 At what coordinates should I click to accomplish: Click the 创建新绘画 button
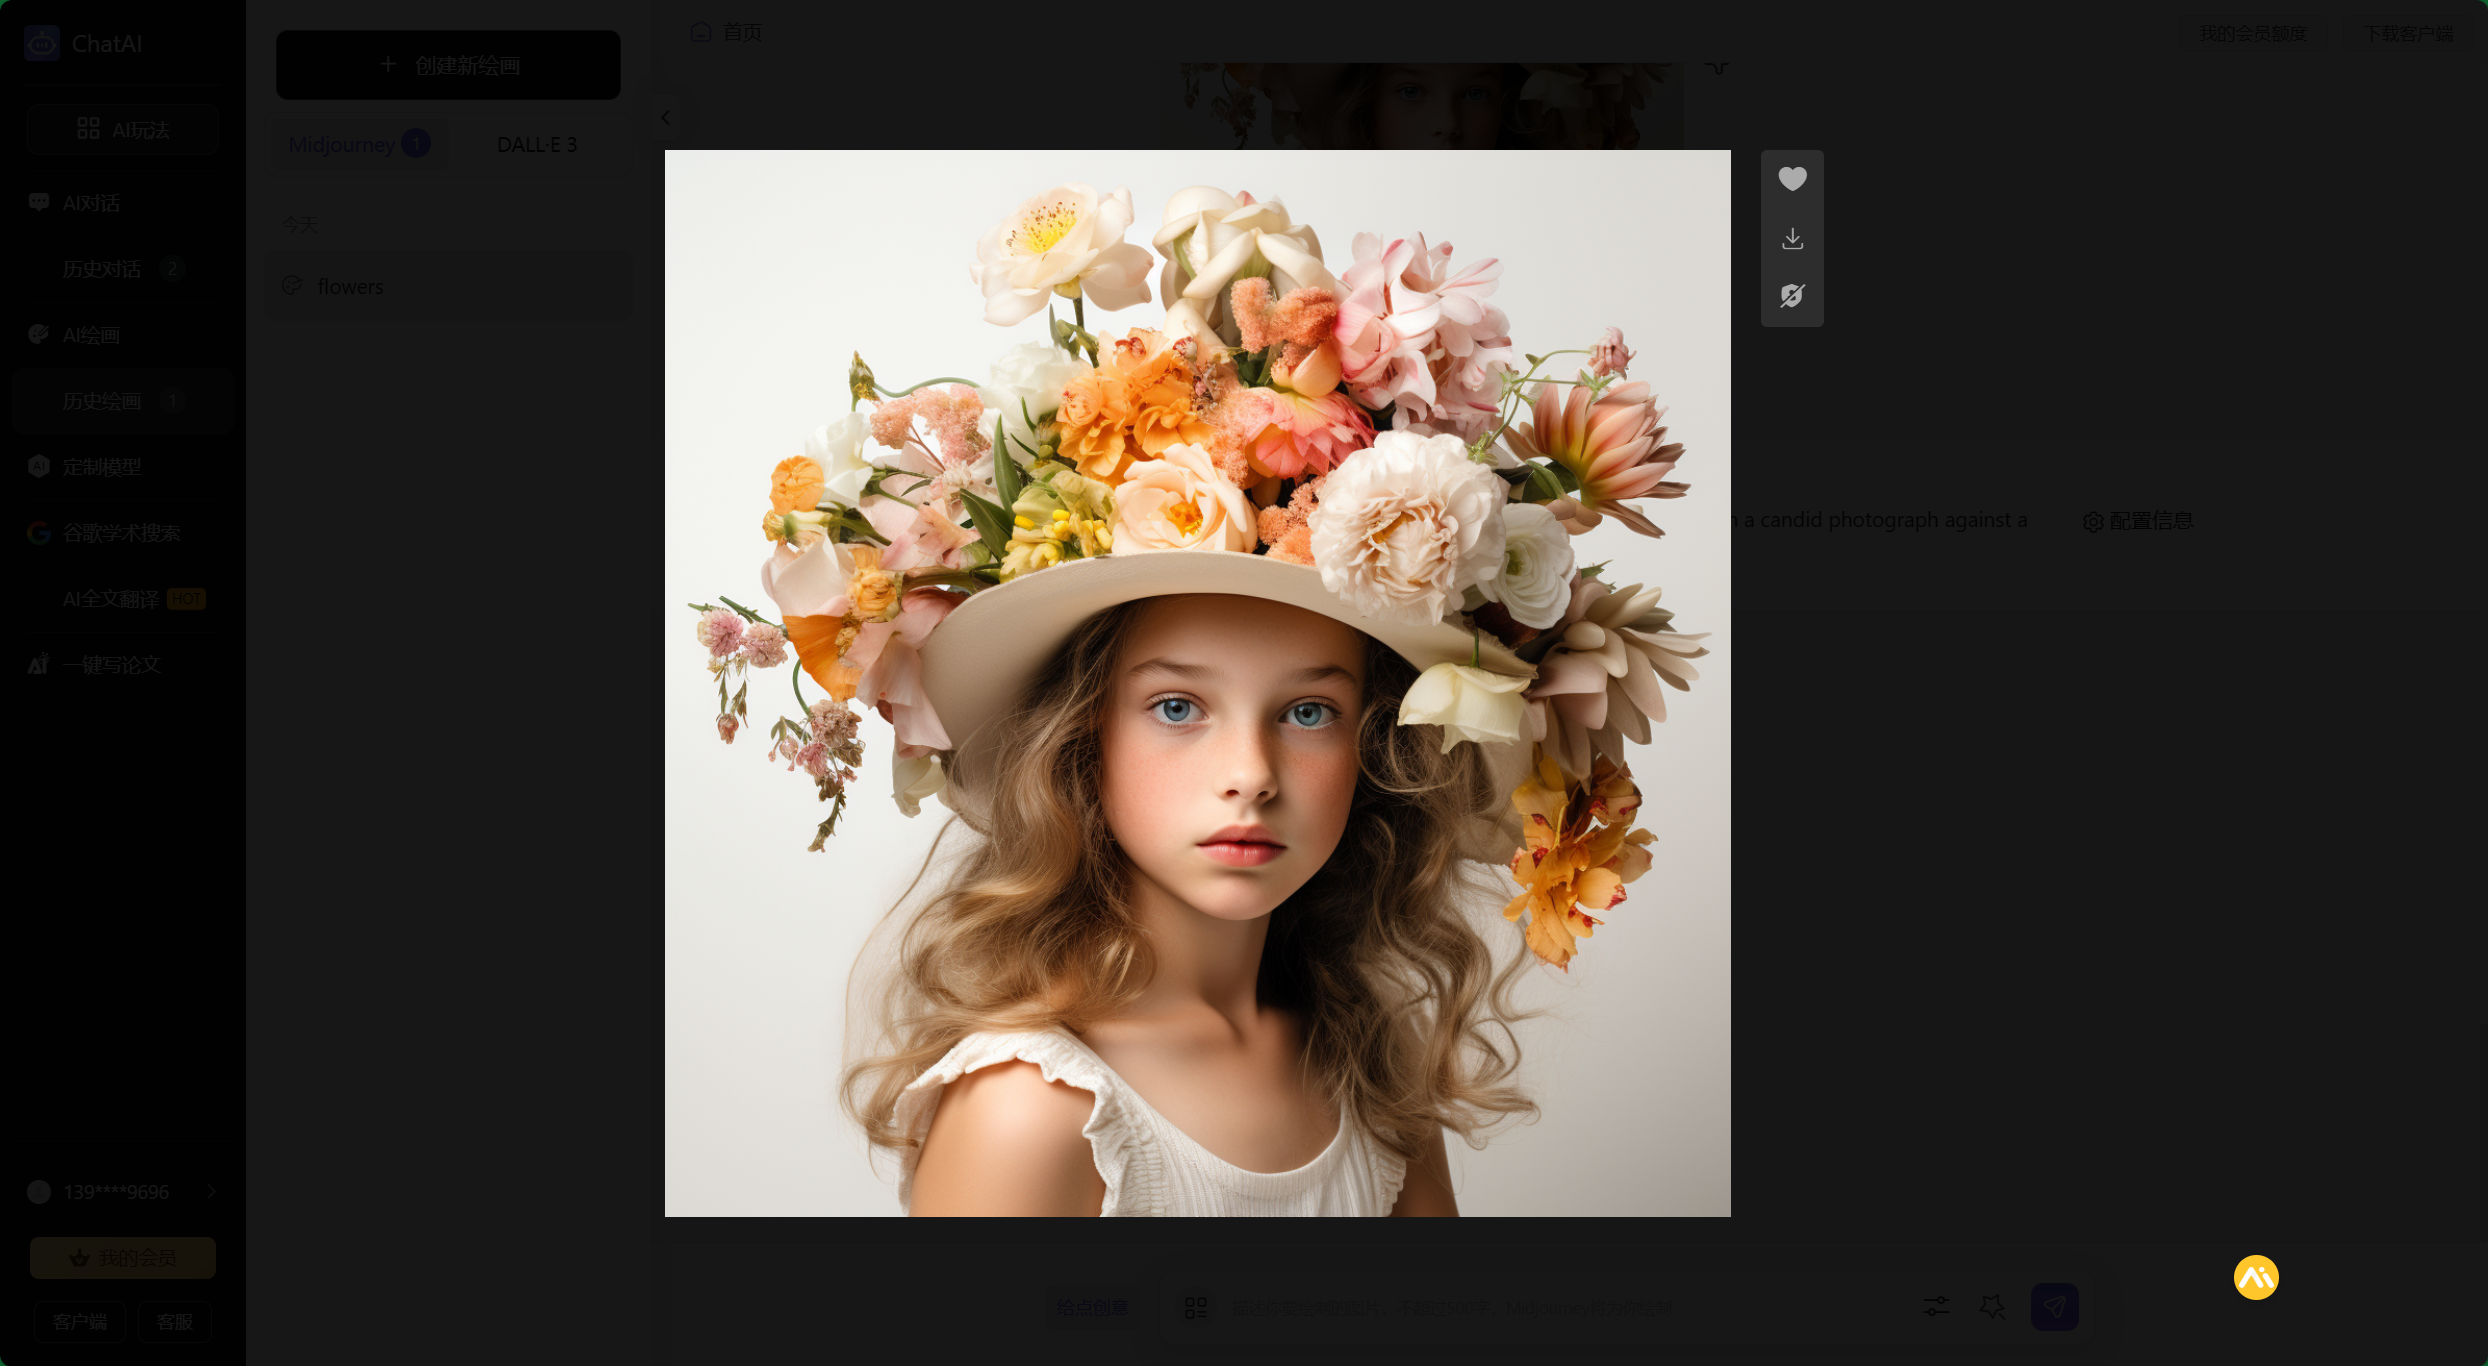(448, 65)
